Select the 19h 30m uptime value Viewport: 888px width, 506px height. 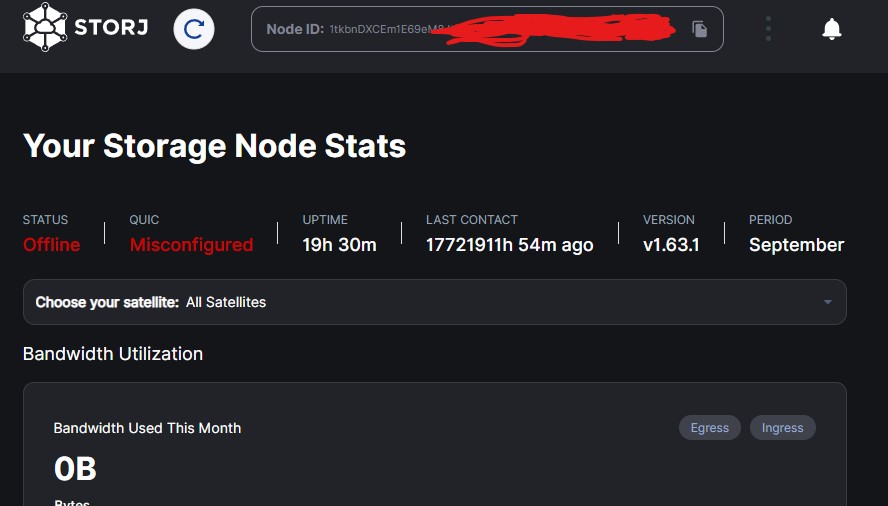(x=339, y=245)
